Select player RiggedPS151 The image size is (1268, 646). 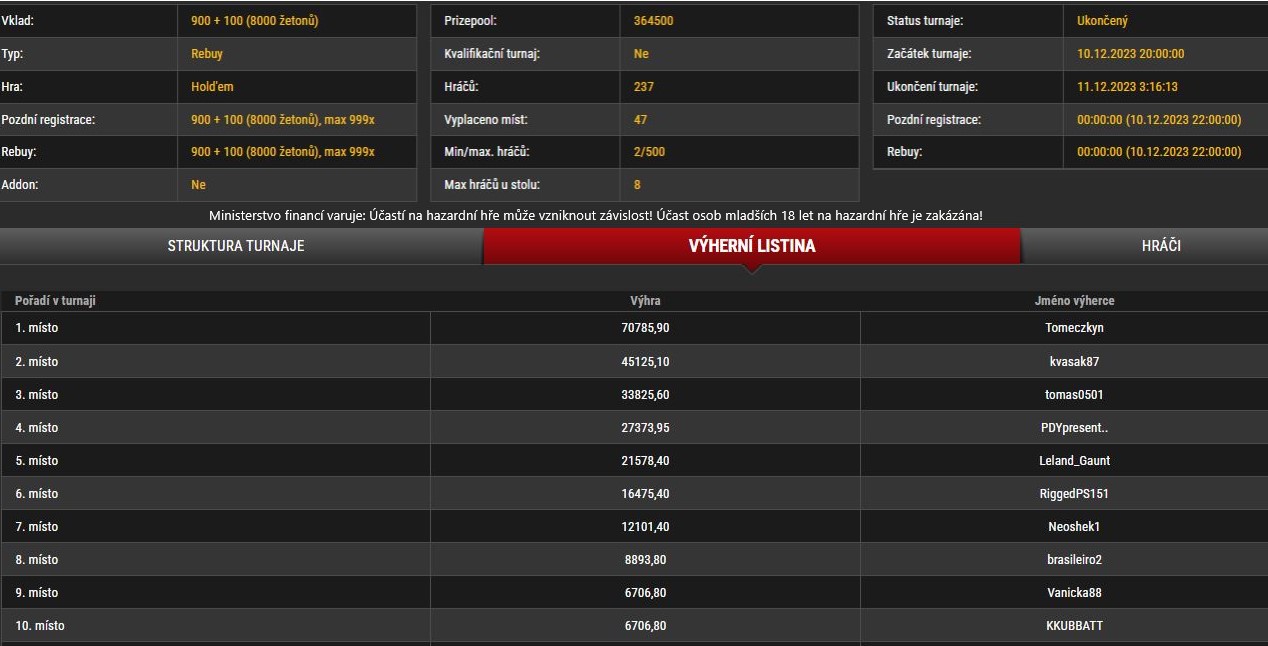1074,494
